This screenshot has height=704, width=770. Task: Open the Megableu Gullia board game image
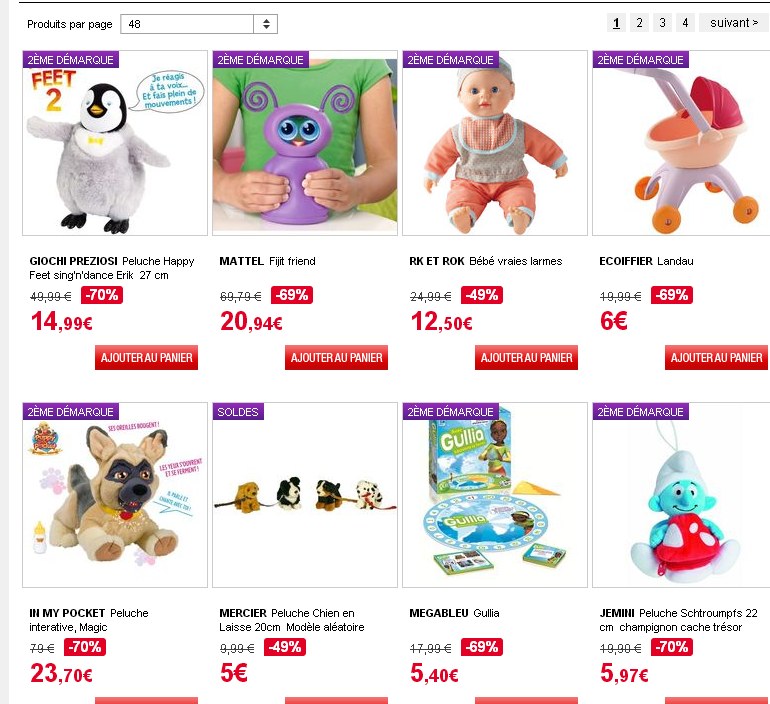point(495,495)
